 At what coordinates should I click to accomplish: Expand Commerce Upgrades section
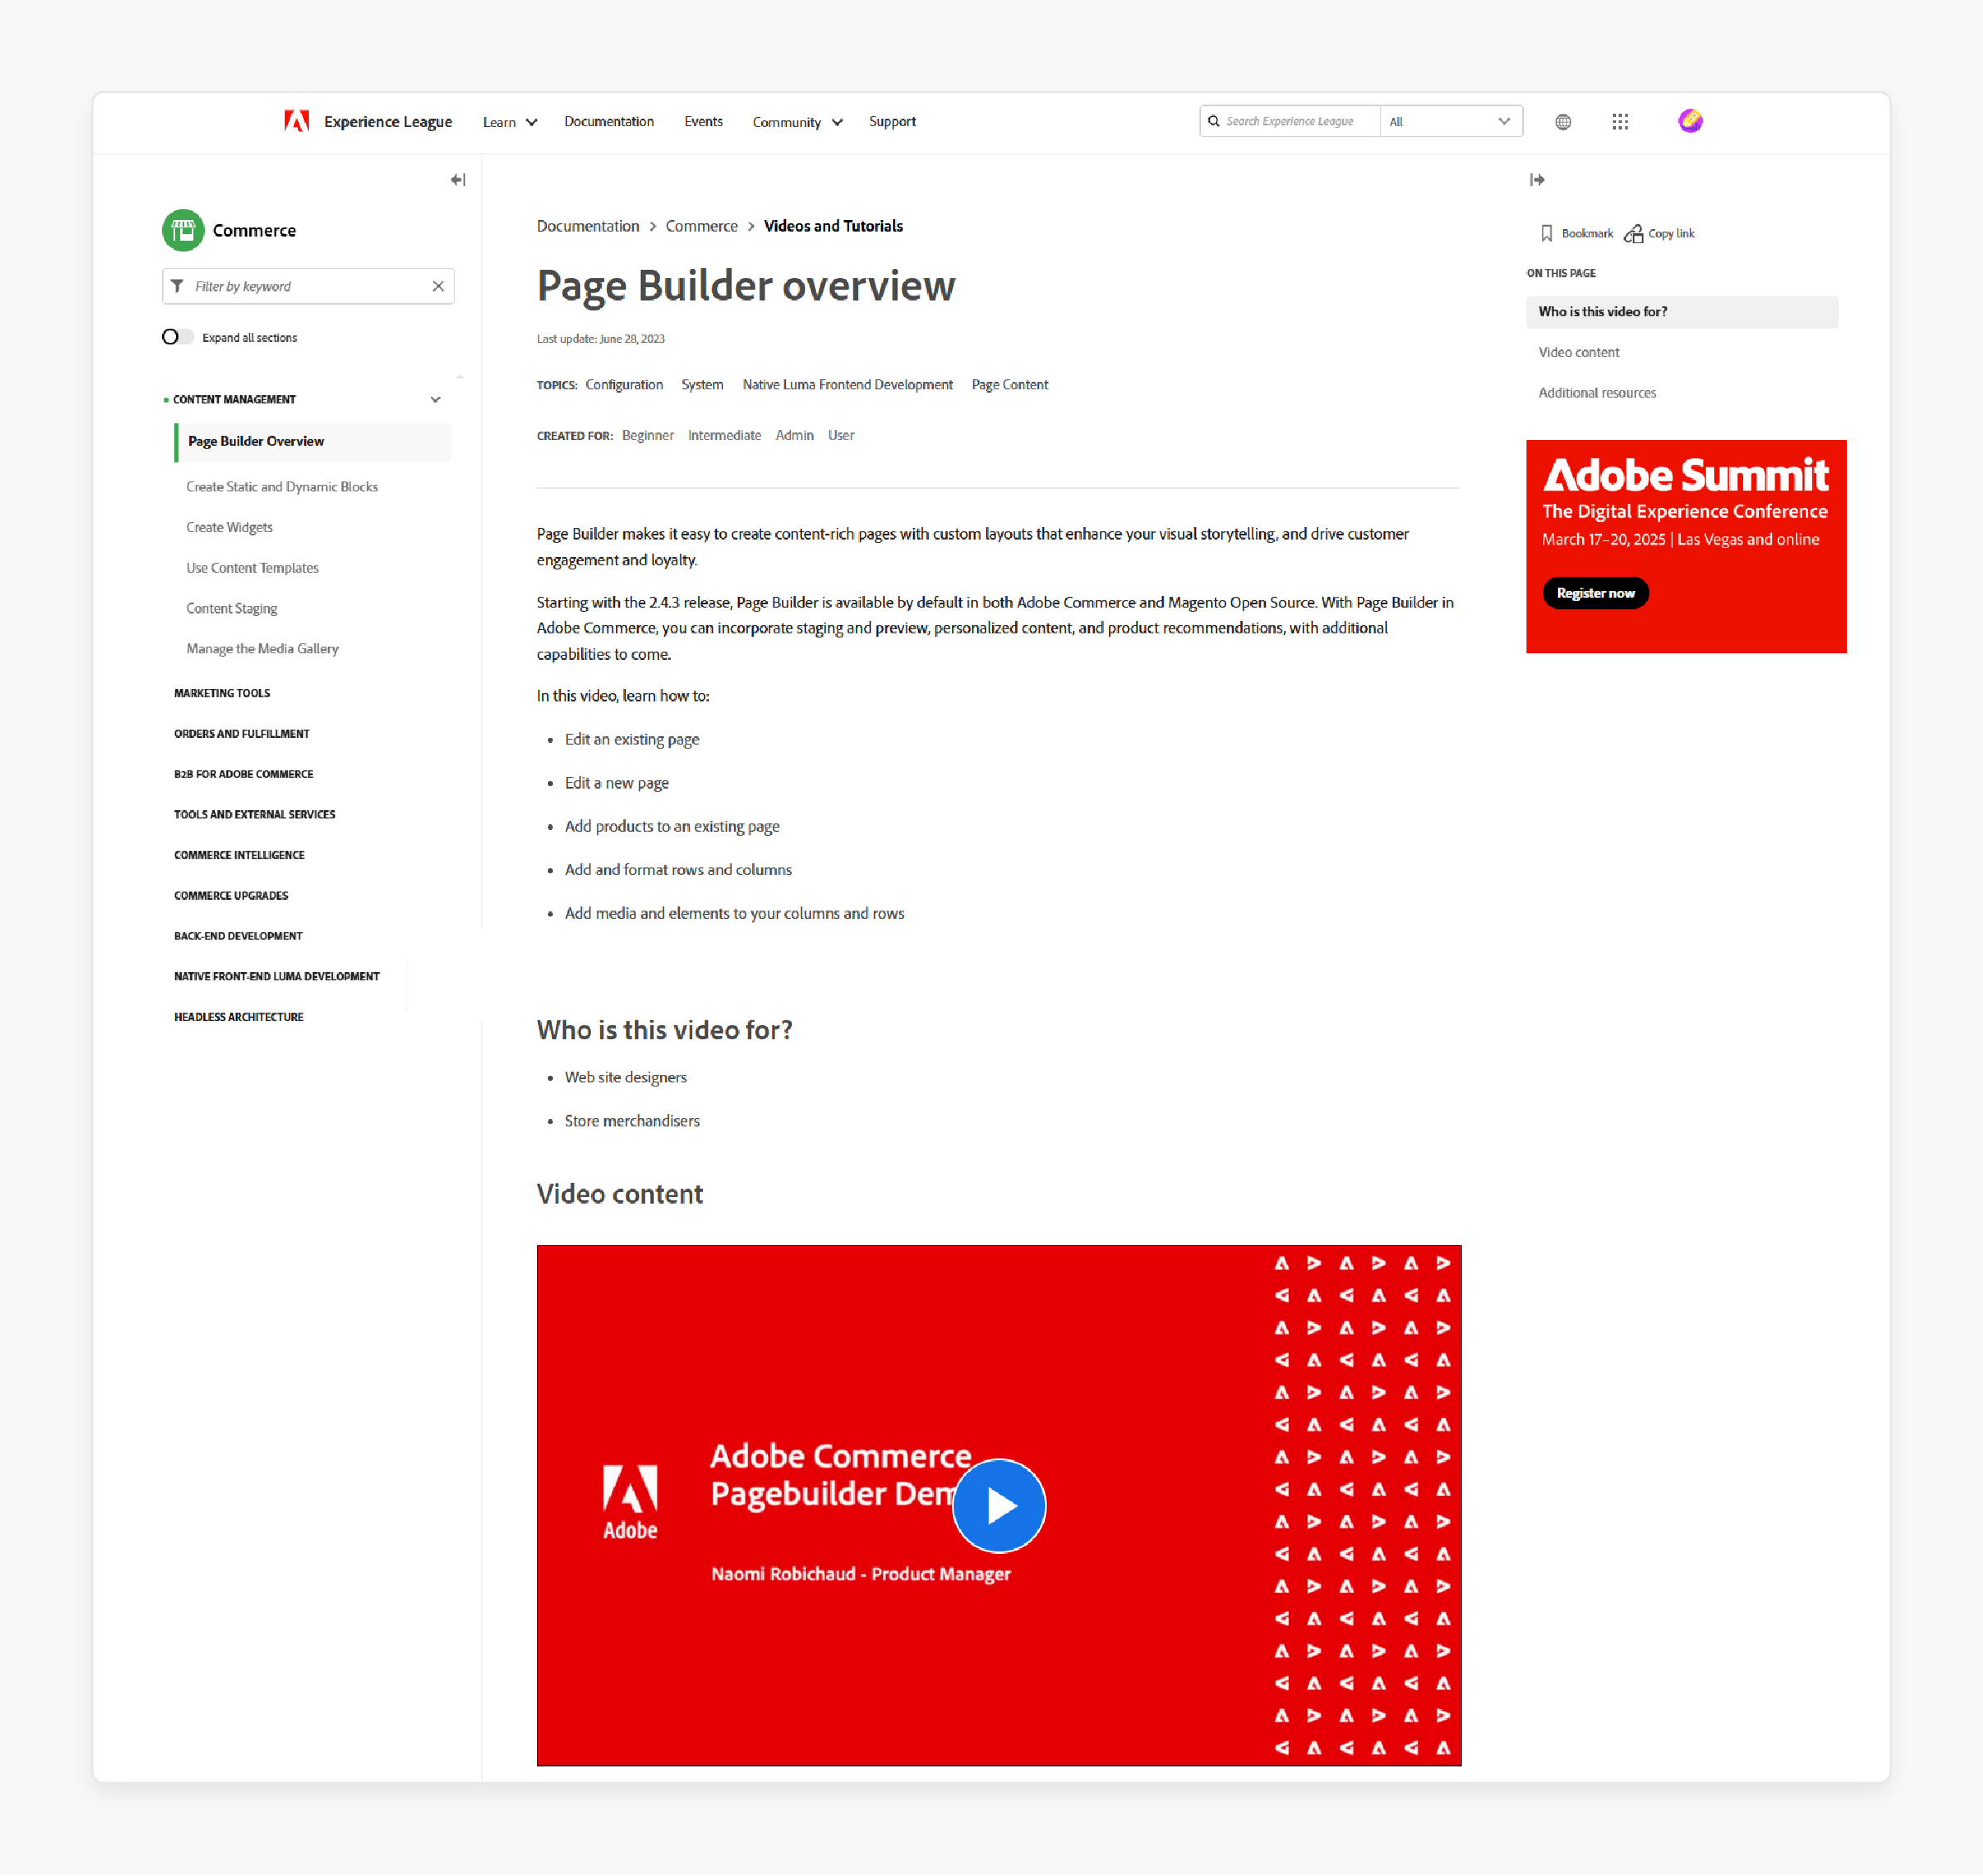[231, 896]
